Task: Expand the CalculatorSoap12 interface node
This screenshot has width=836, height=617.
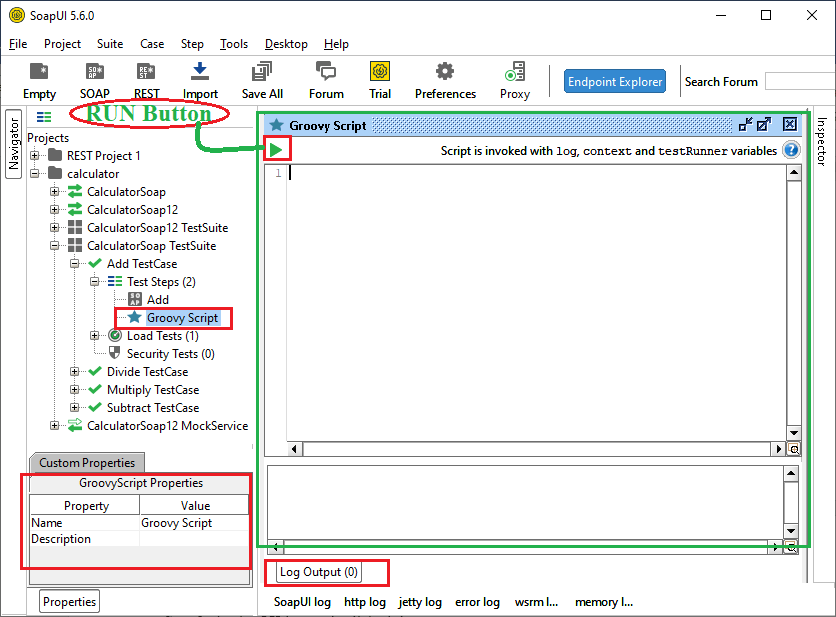Action: coord(54,210)
